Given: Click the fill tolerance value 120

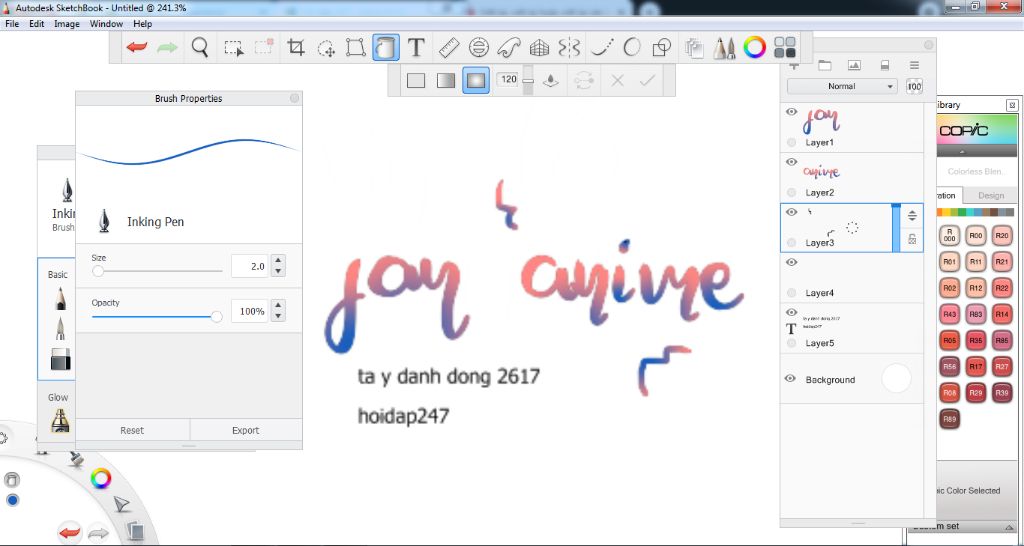Looking at the screenshot, I should pyautogui.click(x=509, y=79).
